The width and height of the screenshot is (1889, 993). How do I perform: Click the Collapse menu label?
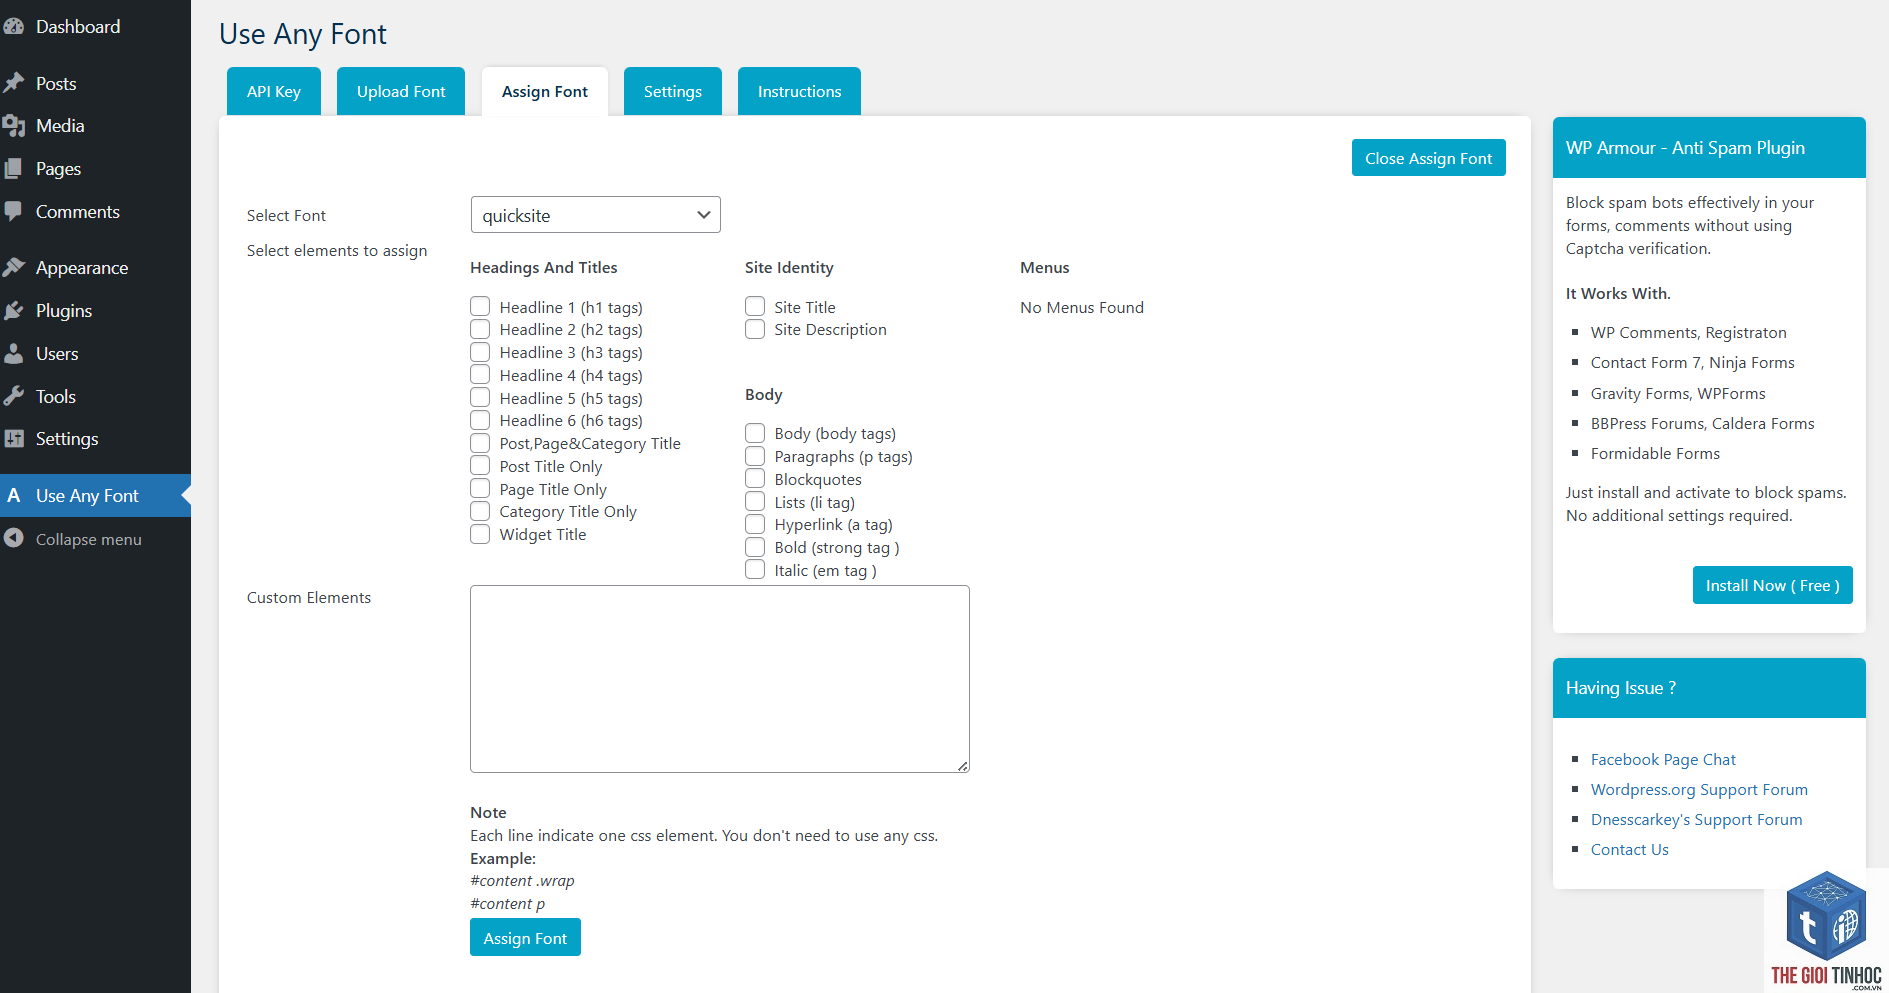tap(89, 540)
